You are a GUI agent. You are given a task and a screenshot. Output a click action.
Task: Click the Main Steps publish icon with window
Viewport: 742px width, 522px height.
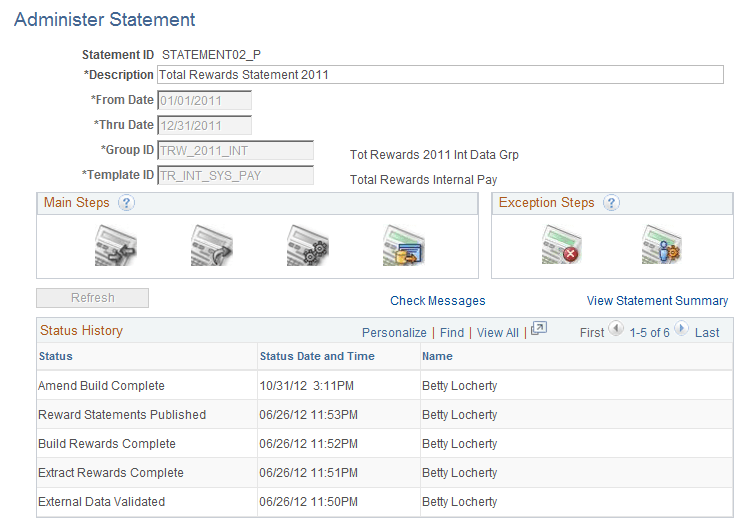pos(404,246)
